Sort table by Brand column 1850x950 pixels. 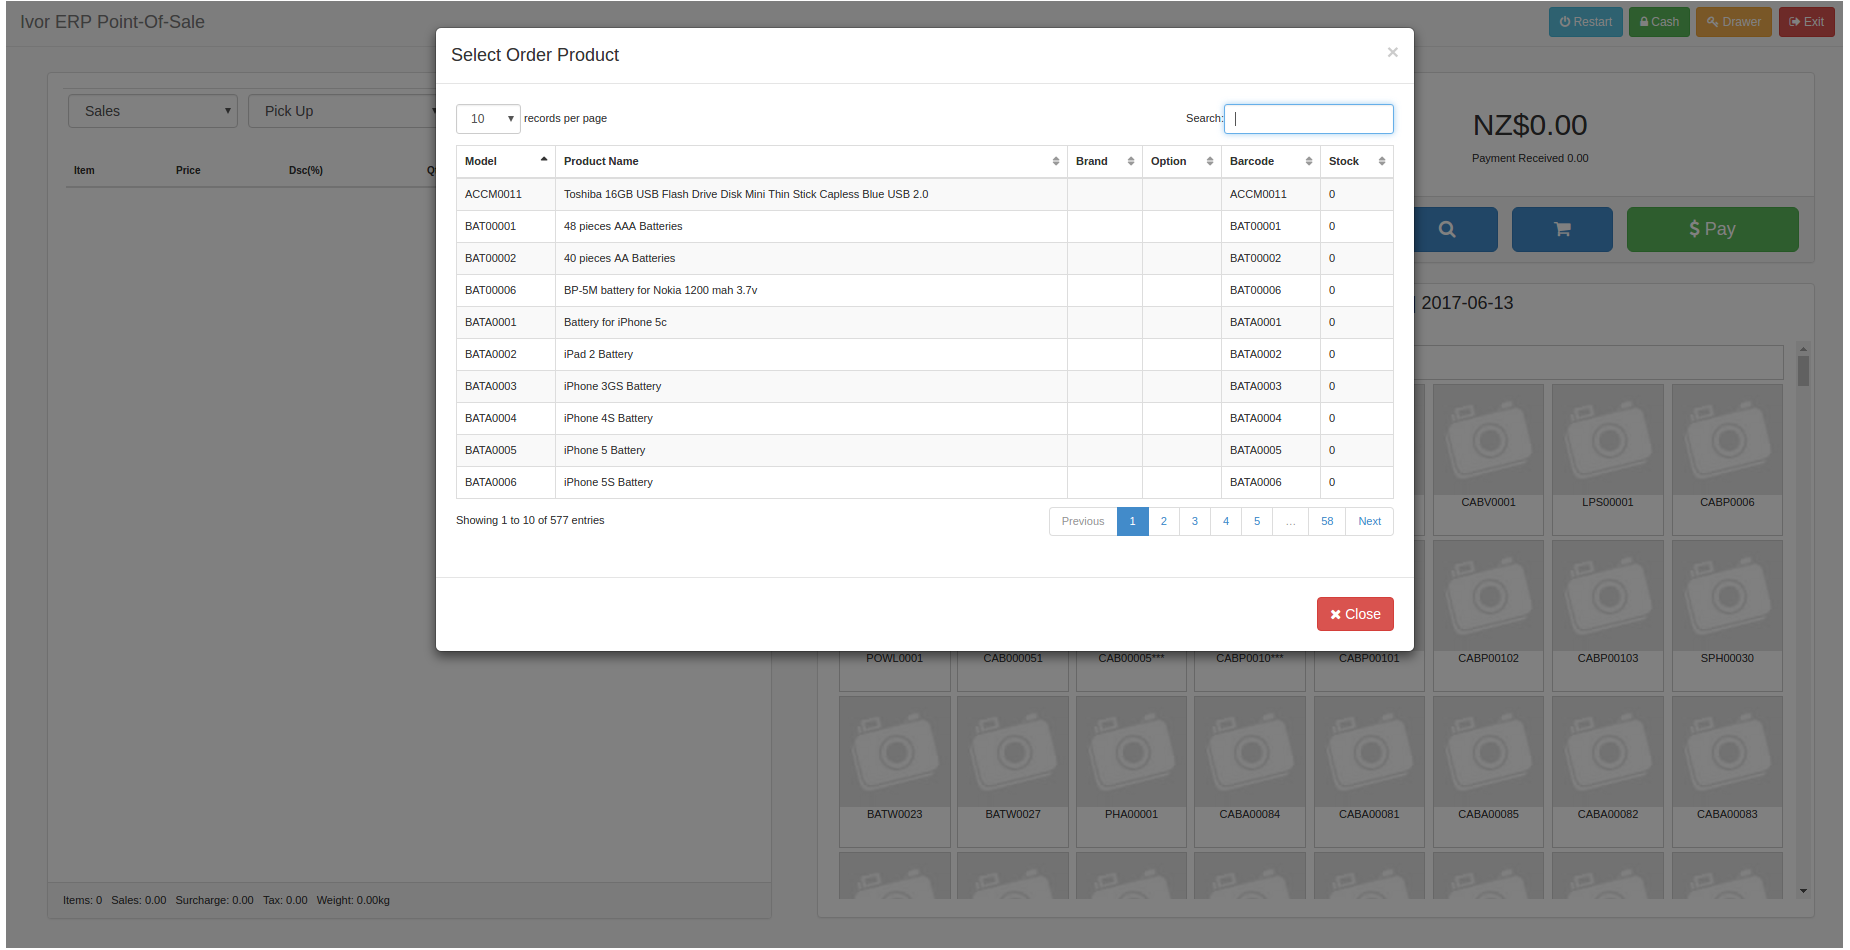click(x=1104, y=161)
